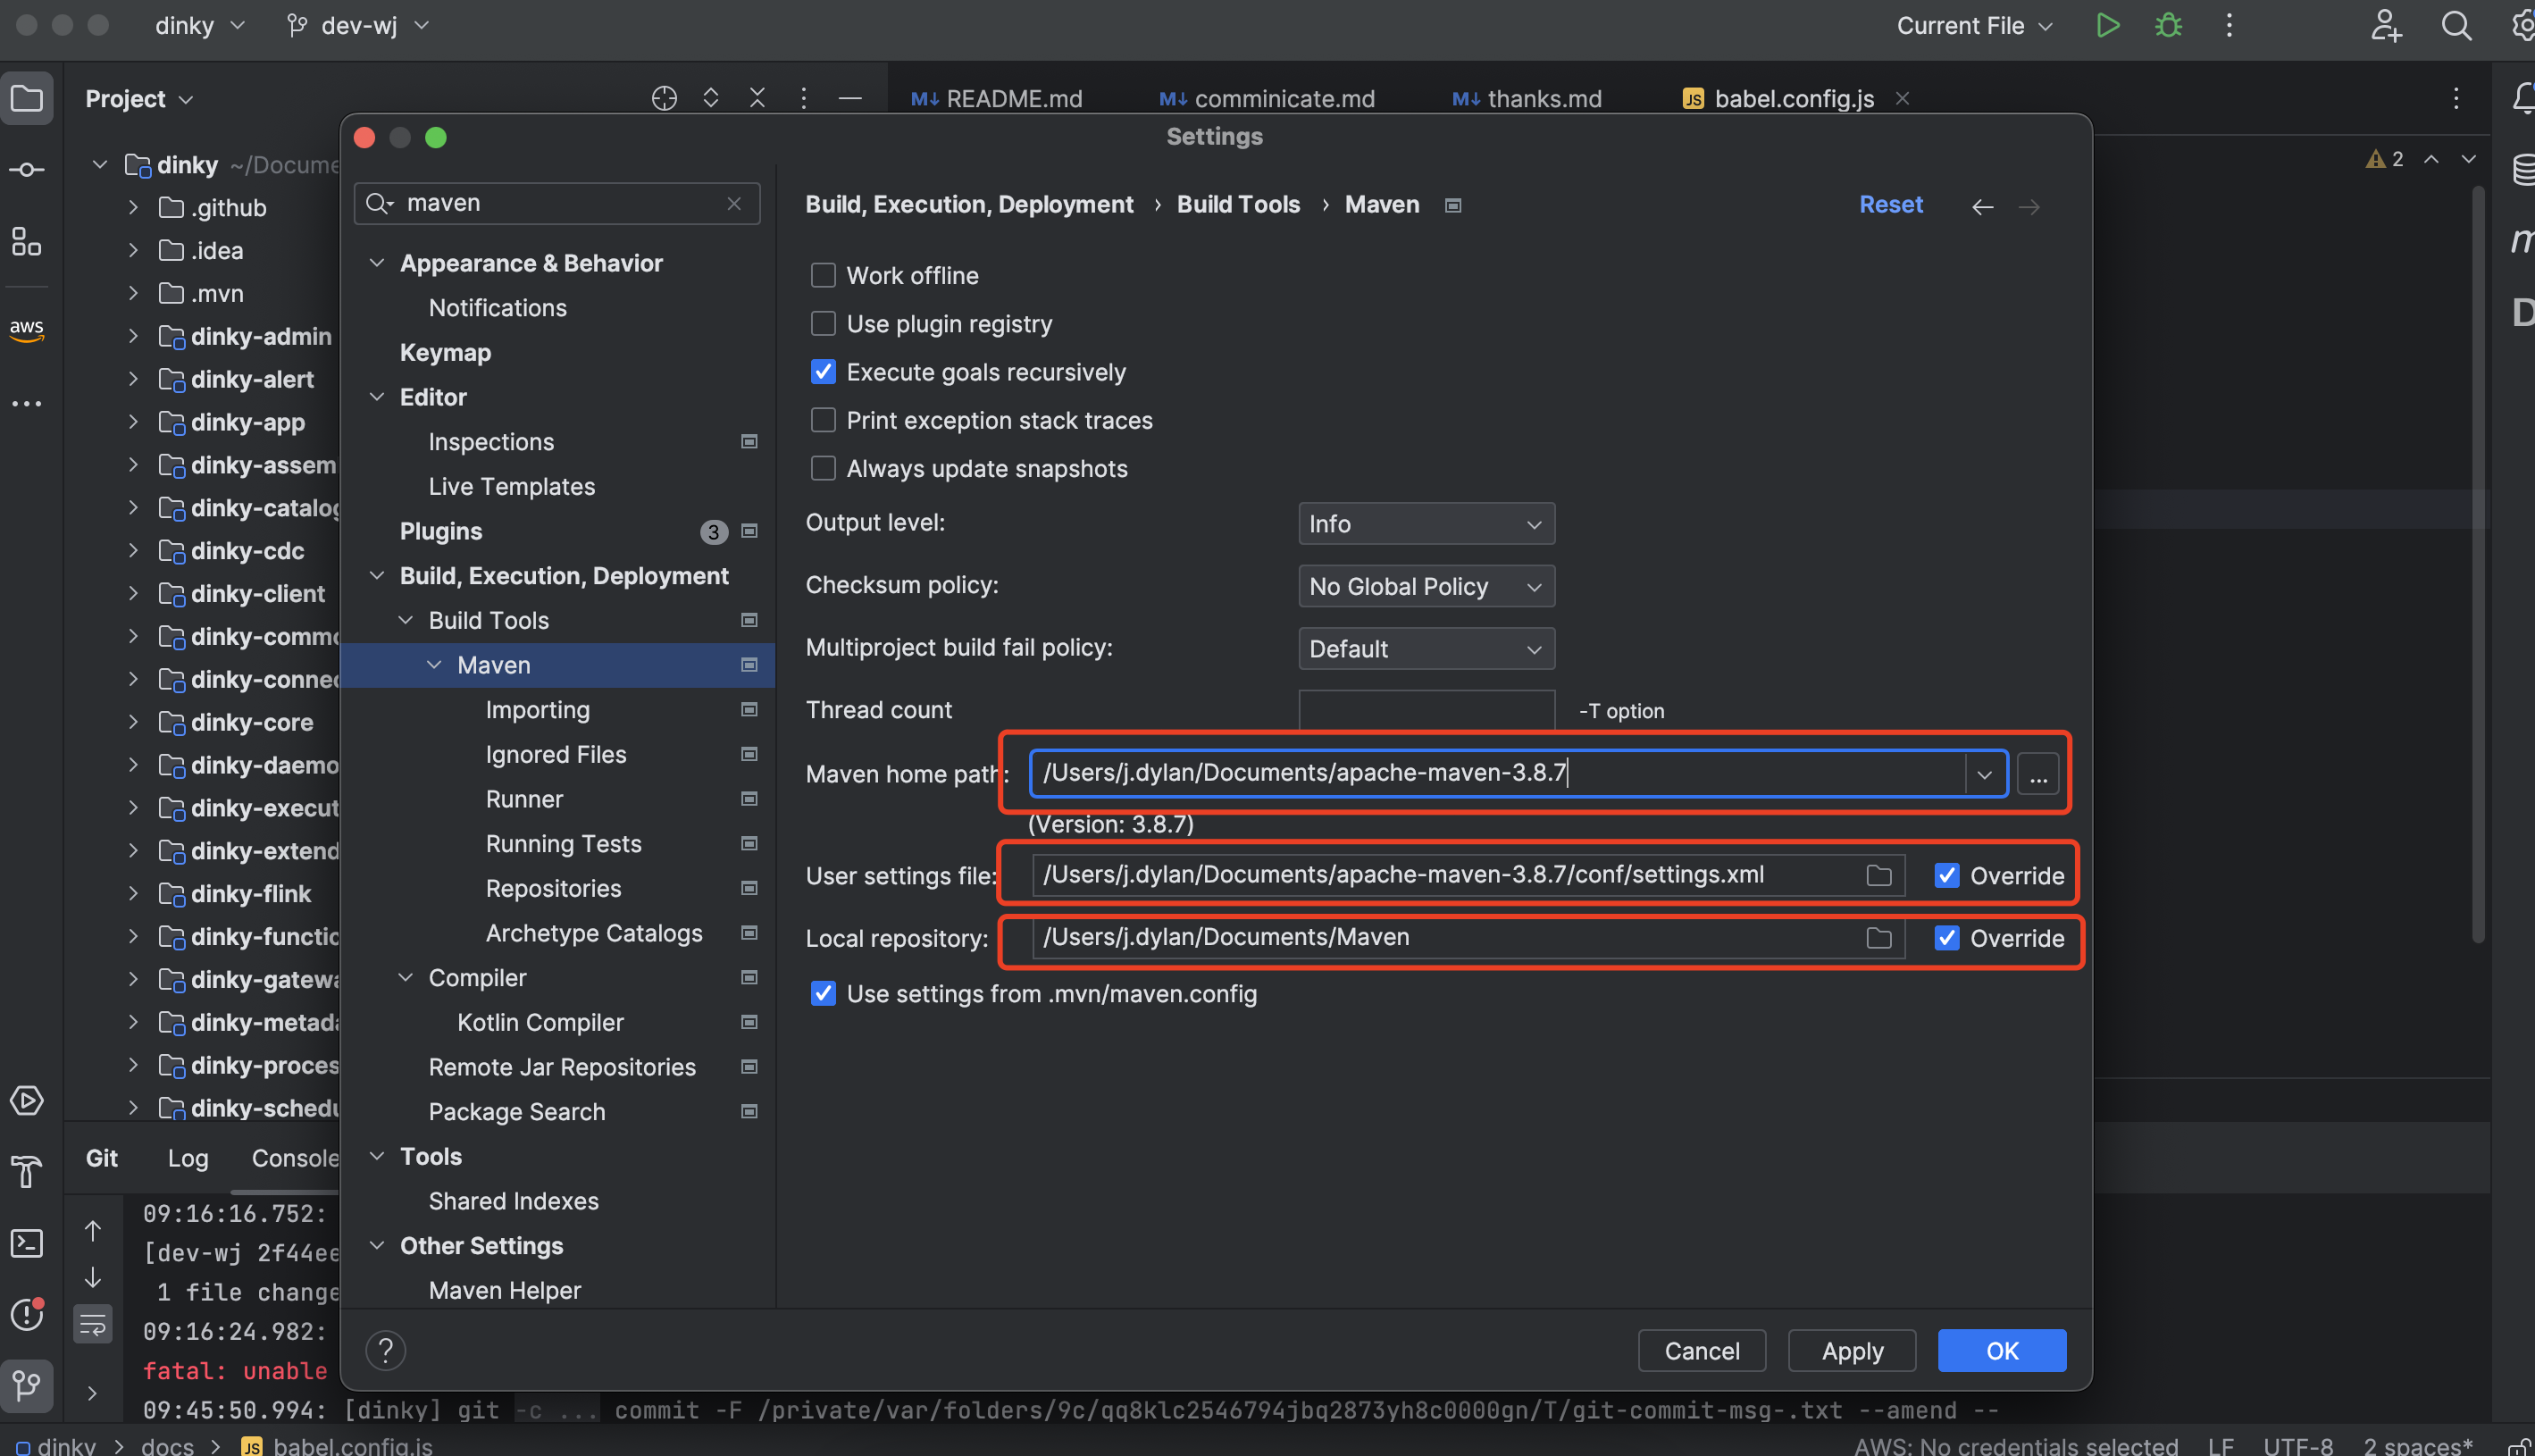Enable the Work offline checkbox
Viewport: 2535px width, 1456px height.
pos(823,275)
